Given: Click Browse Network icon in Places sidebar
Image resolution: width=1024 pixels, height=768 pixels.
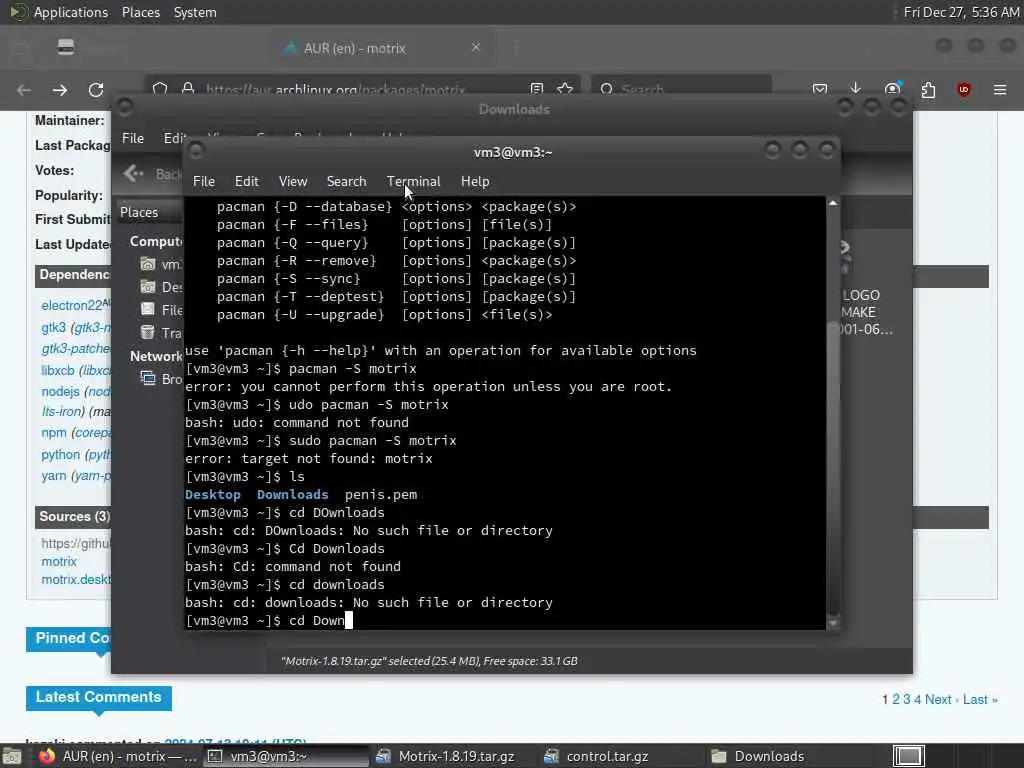Looking at the screenshot, I should pos(148,379).
